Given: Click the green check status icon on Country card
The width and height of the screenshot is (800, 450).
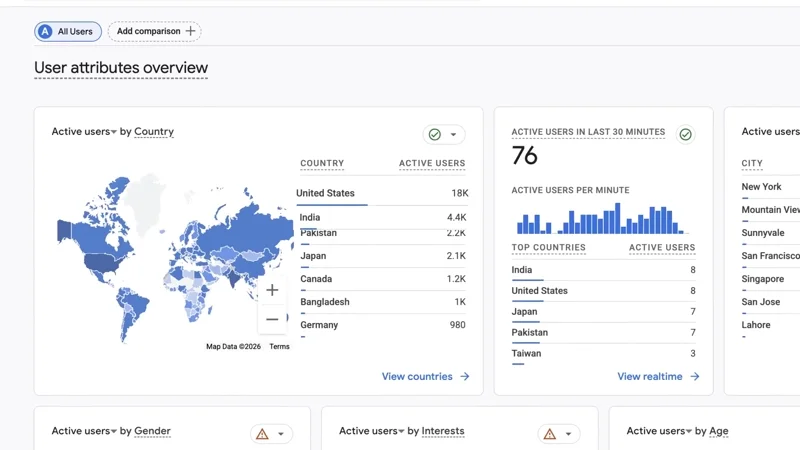Looking at the screenshot, I should tap(435, 134).
